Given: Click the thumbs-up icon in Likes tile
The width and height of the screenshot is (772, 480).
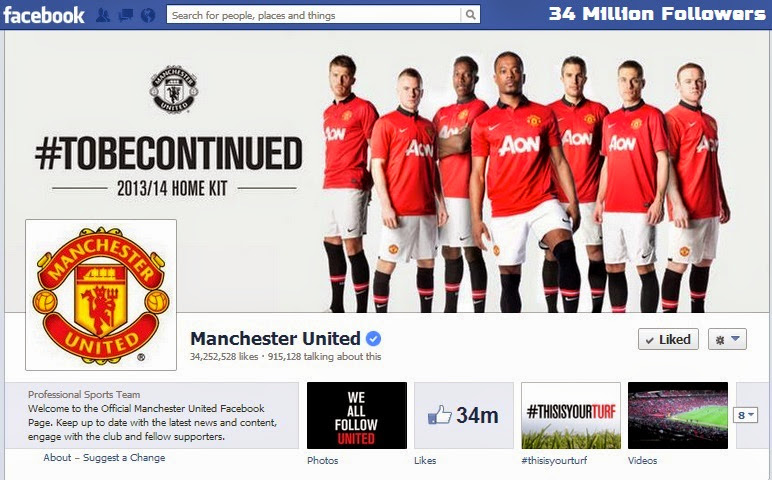Looking at the screenshot, I should pyautogui.click(x=439, y=415).
